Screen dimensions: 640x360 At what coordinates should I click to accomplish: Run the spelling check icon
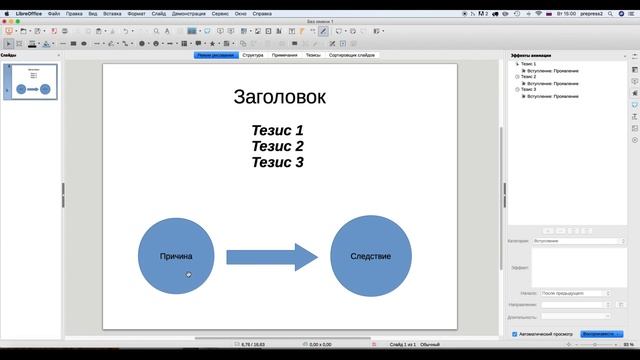[167, 31]
